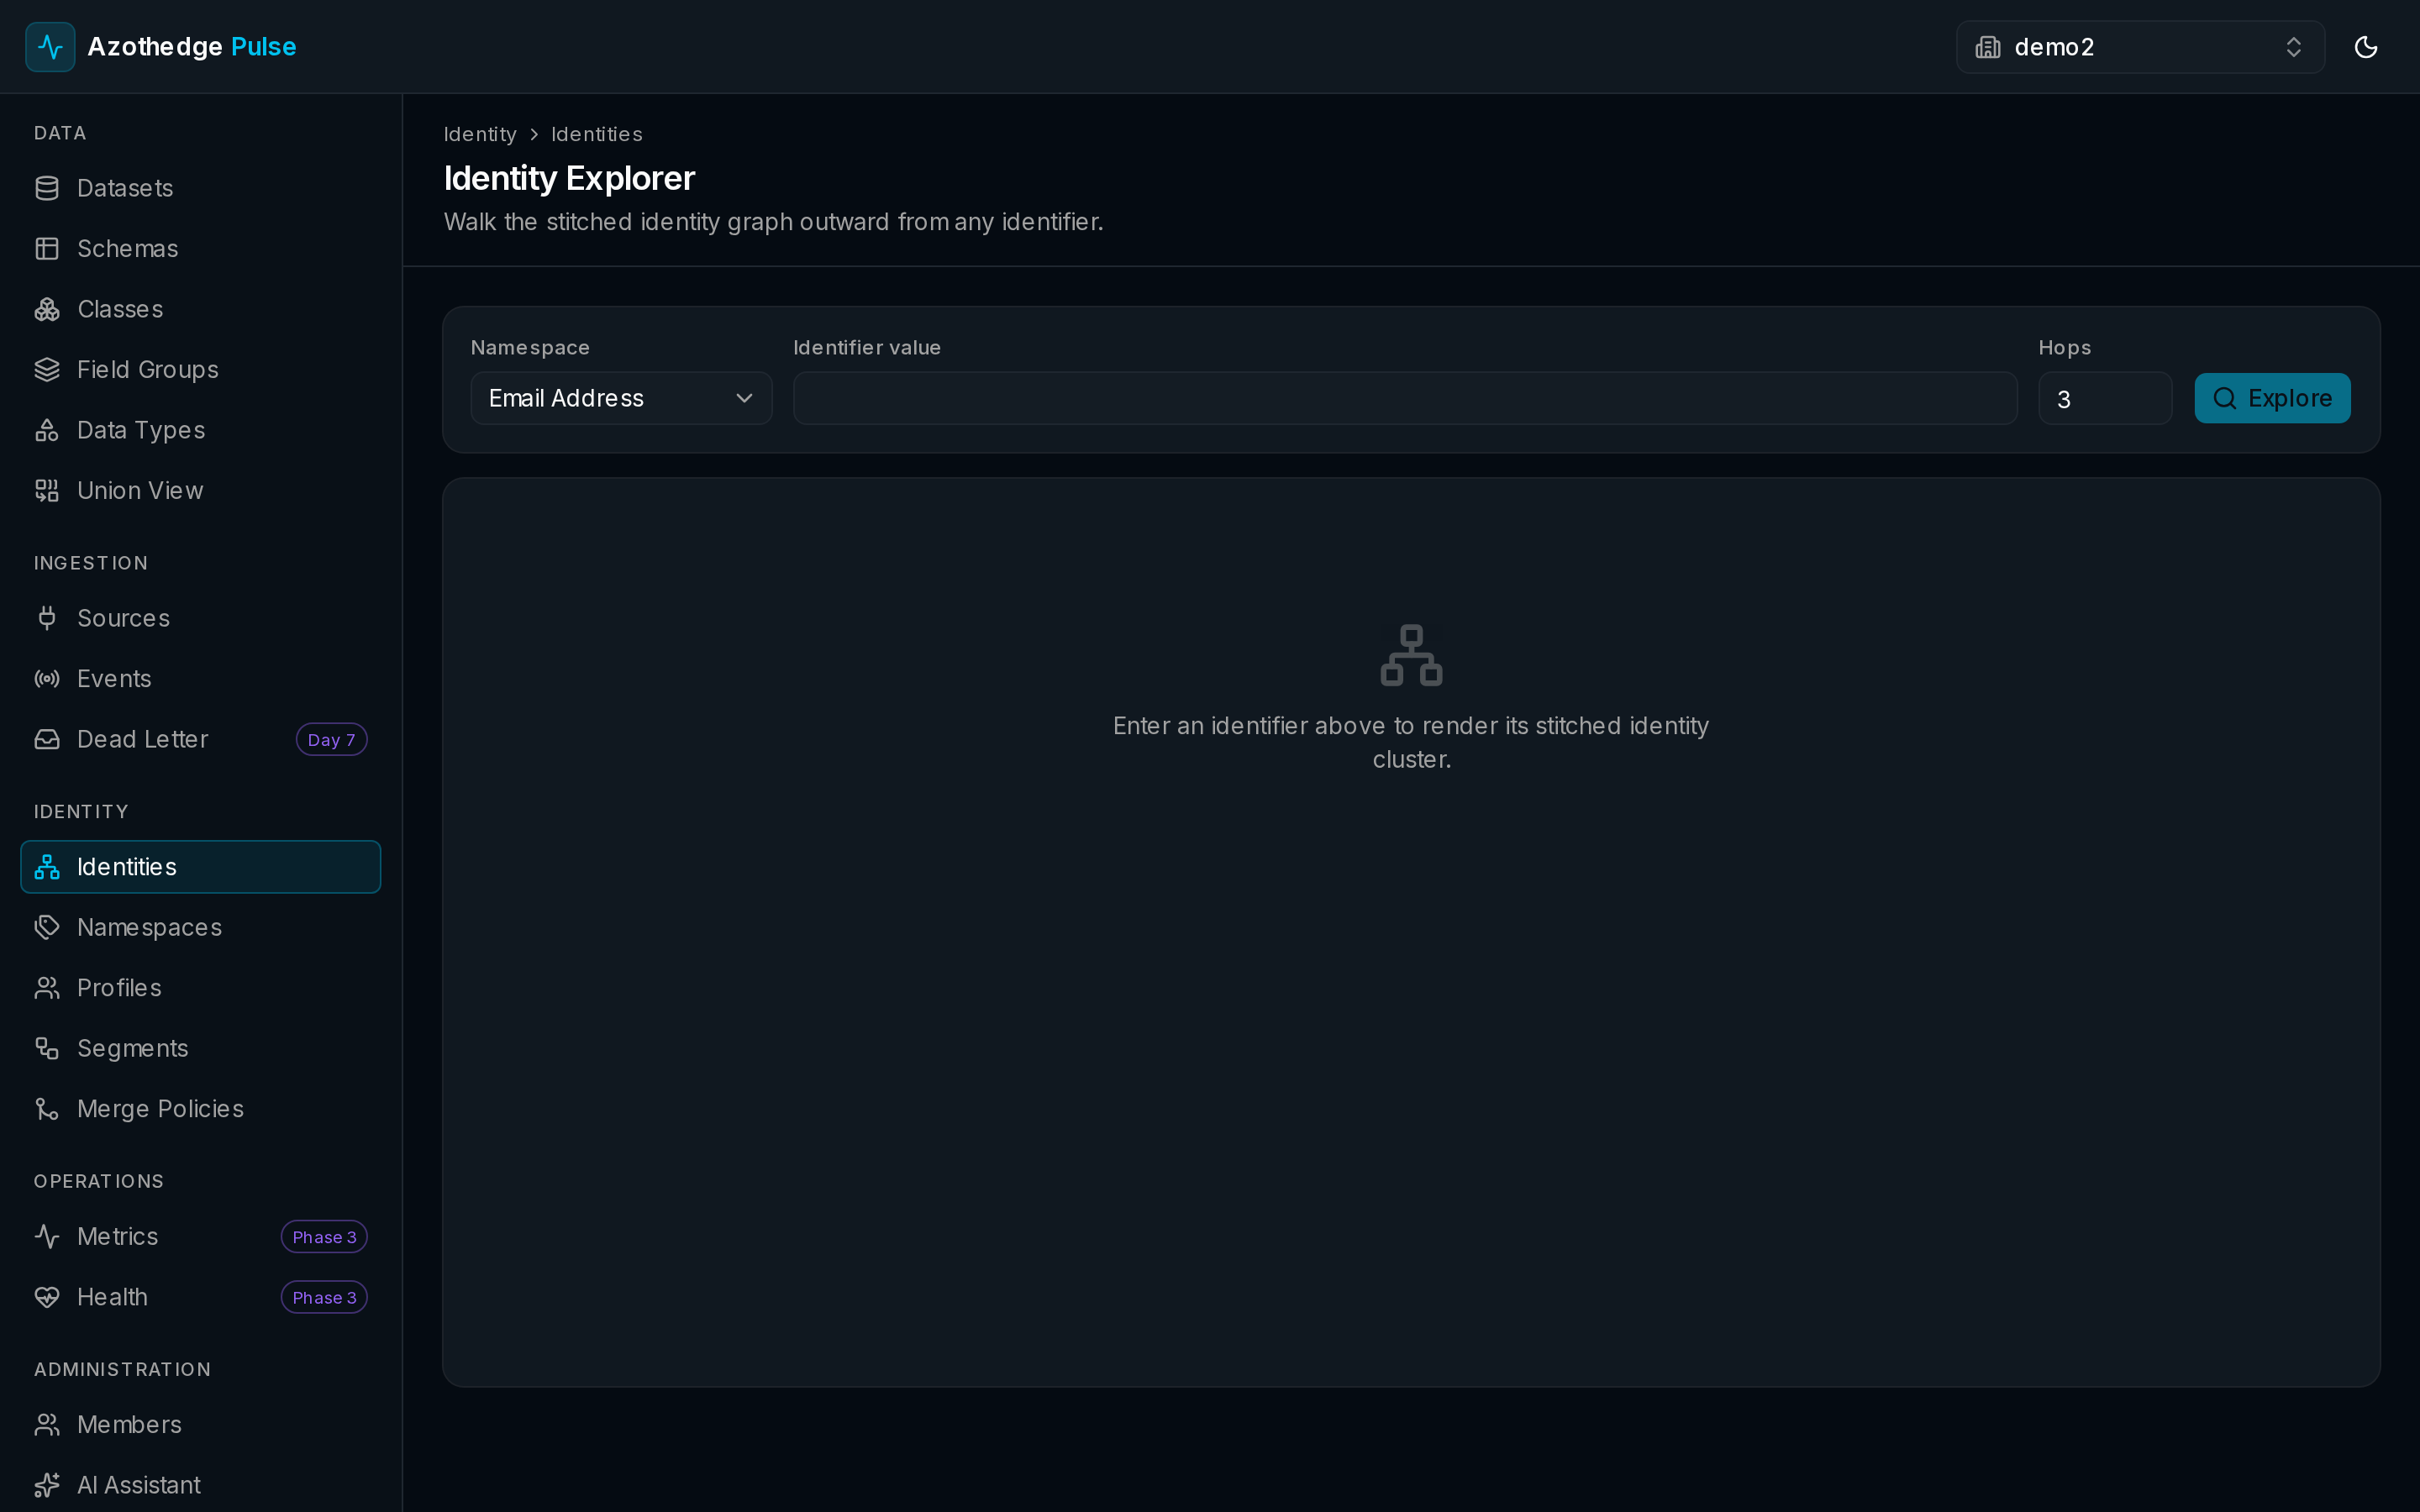Viewport: 2420px width, 1512px height.
Task: Click the Metrics activity icon
Action: coord(47,1237)
